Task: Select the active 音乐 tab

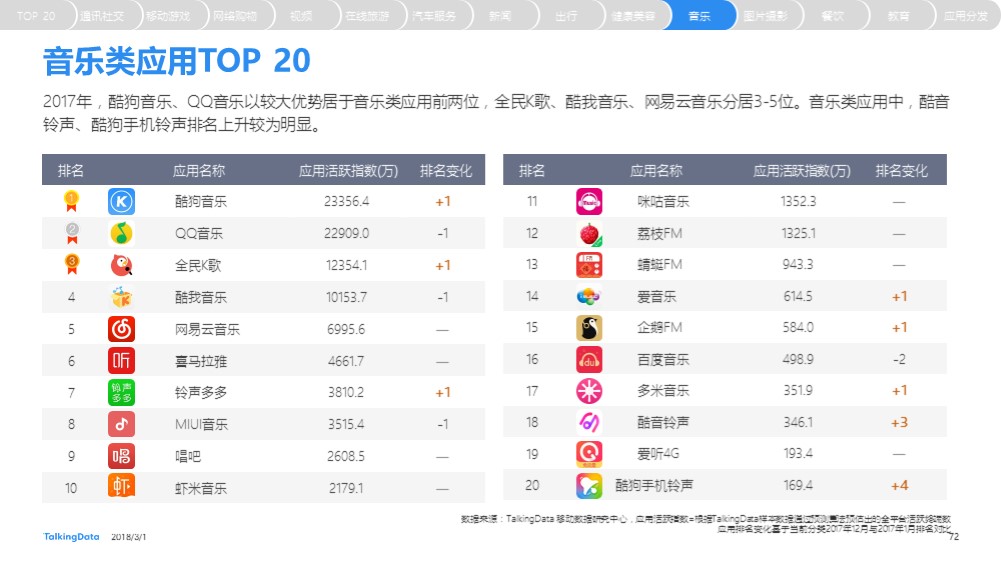Action: [700, 15]
